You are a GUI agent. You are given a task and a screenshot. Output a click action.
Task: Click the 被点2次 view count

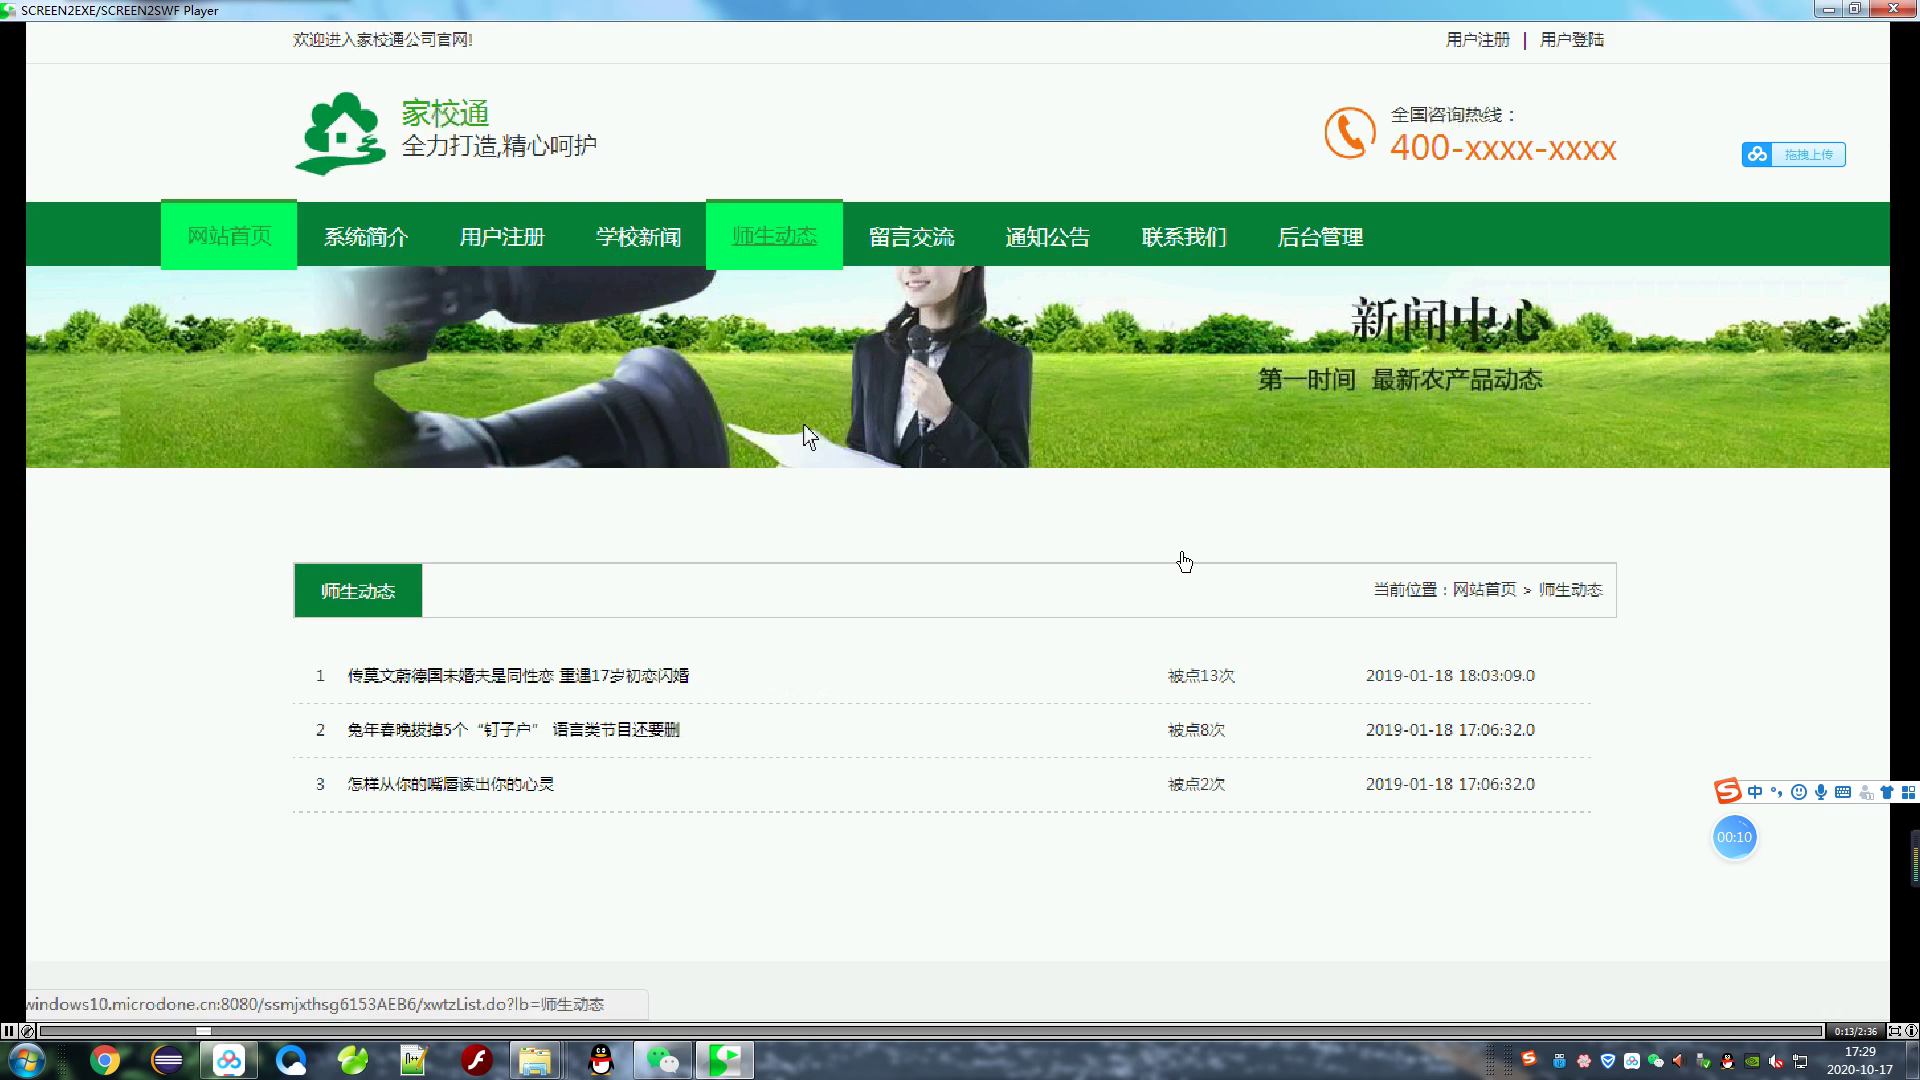click(1196, 784)
